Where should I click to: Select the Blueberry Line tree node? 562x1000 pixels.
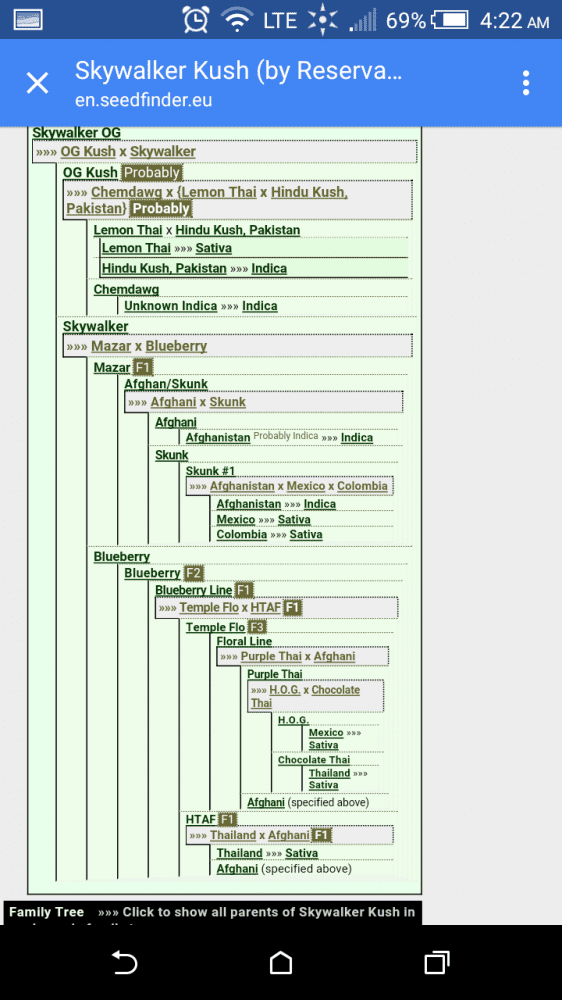tap(193, 590)
